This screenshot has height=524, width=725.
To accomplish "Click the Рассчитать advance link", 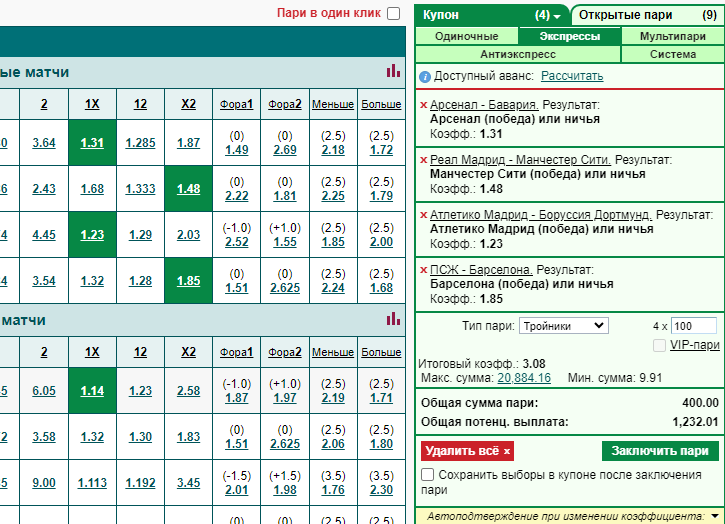I will coord(572,76).
